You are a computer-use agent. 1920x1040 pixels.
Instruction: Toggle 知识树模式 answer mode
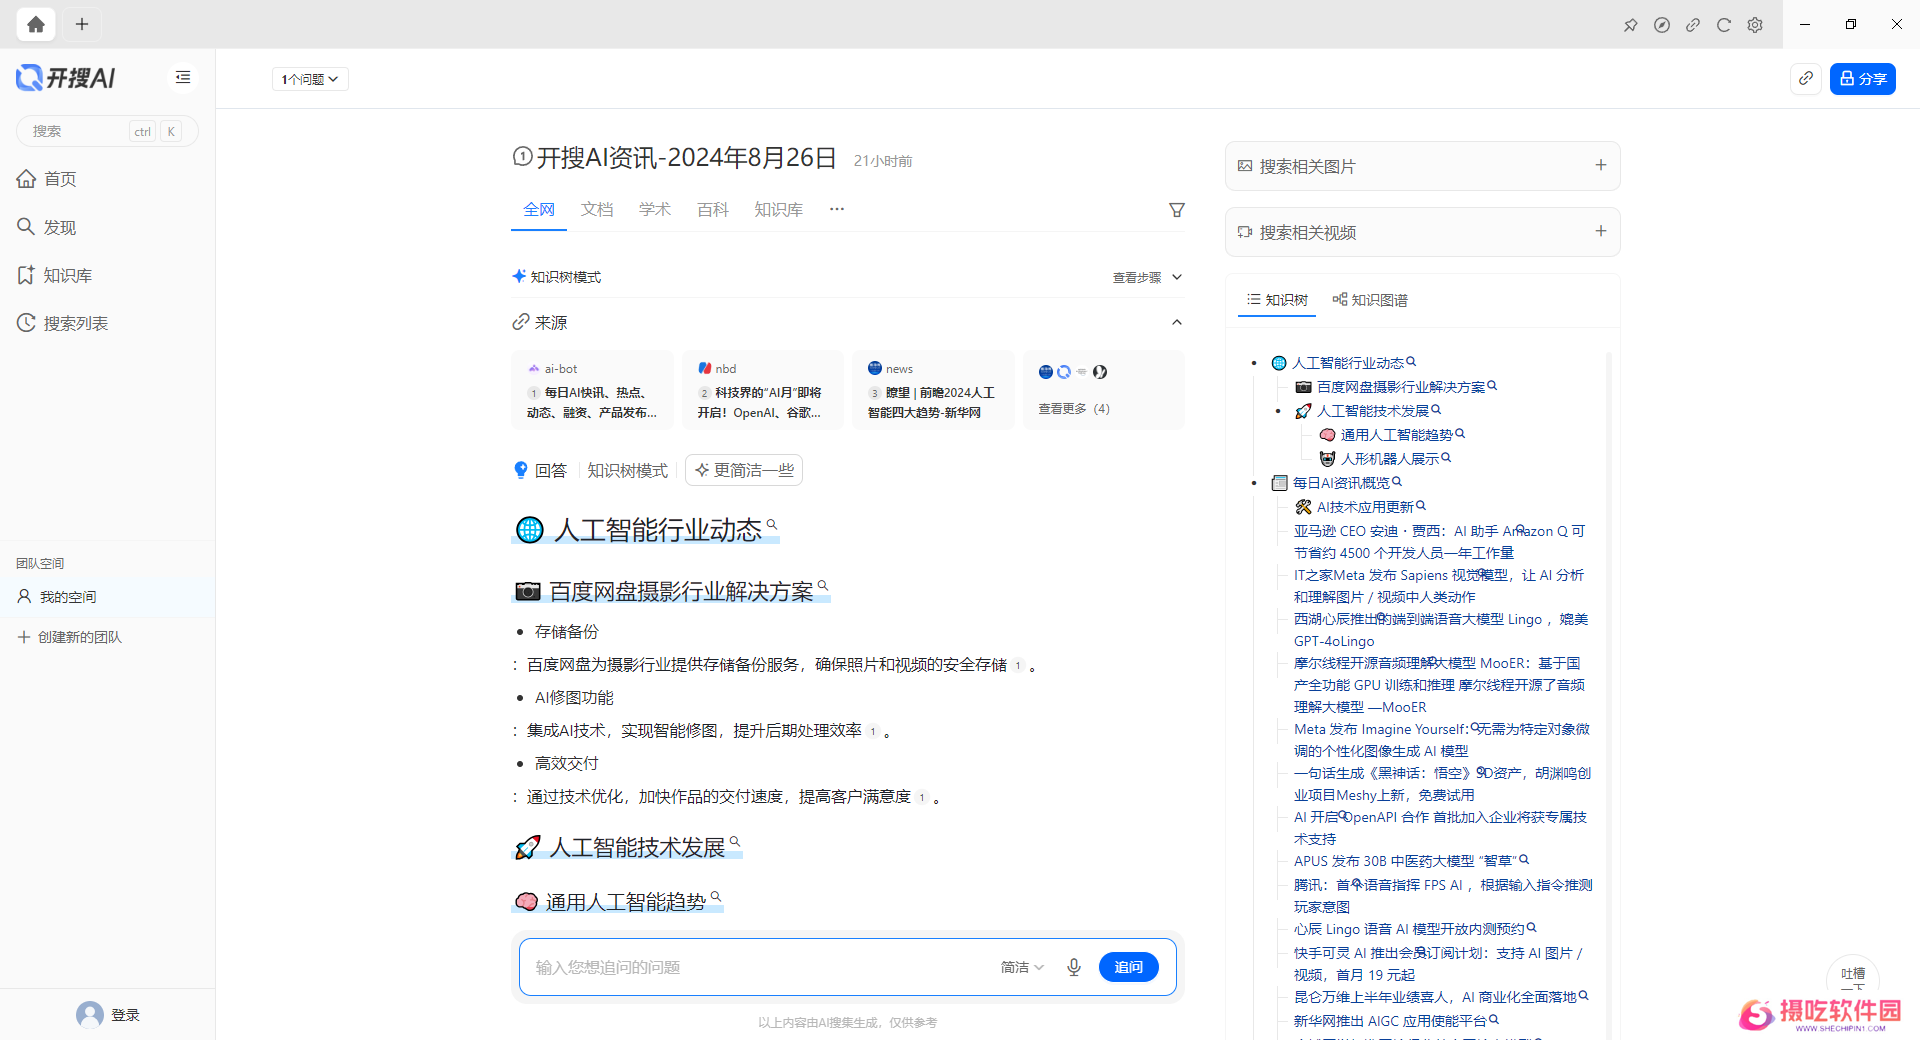click(x=627, y=470)
